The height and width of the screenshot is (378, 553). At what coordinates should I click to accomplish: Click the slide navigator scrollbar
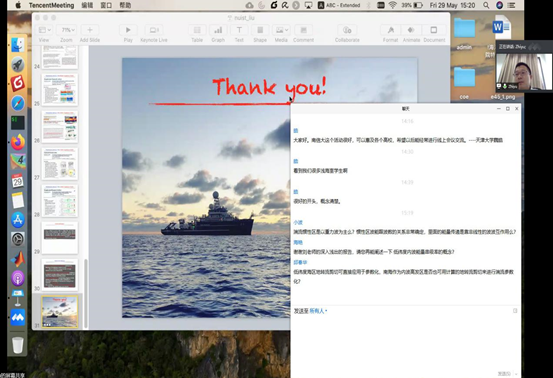click(86, 294)
